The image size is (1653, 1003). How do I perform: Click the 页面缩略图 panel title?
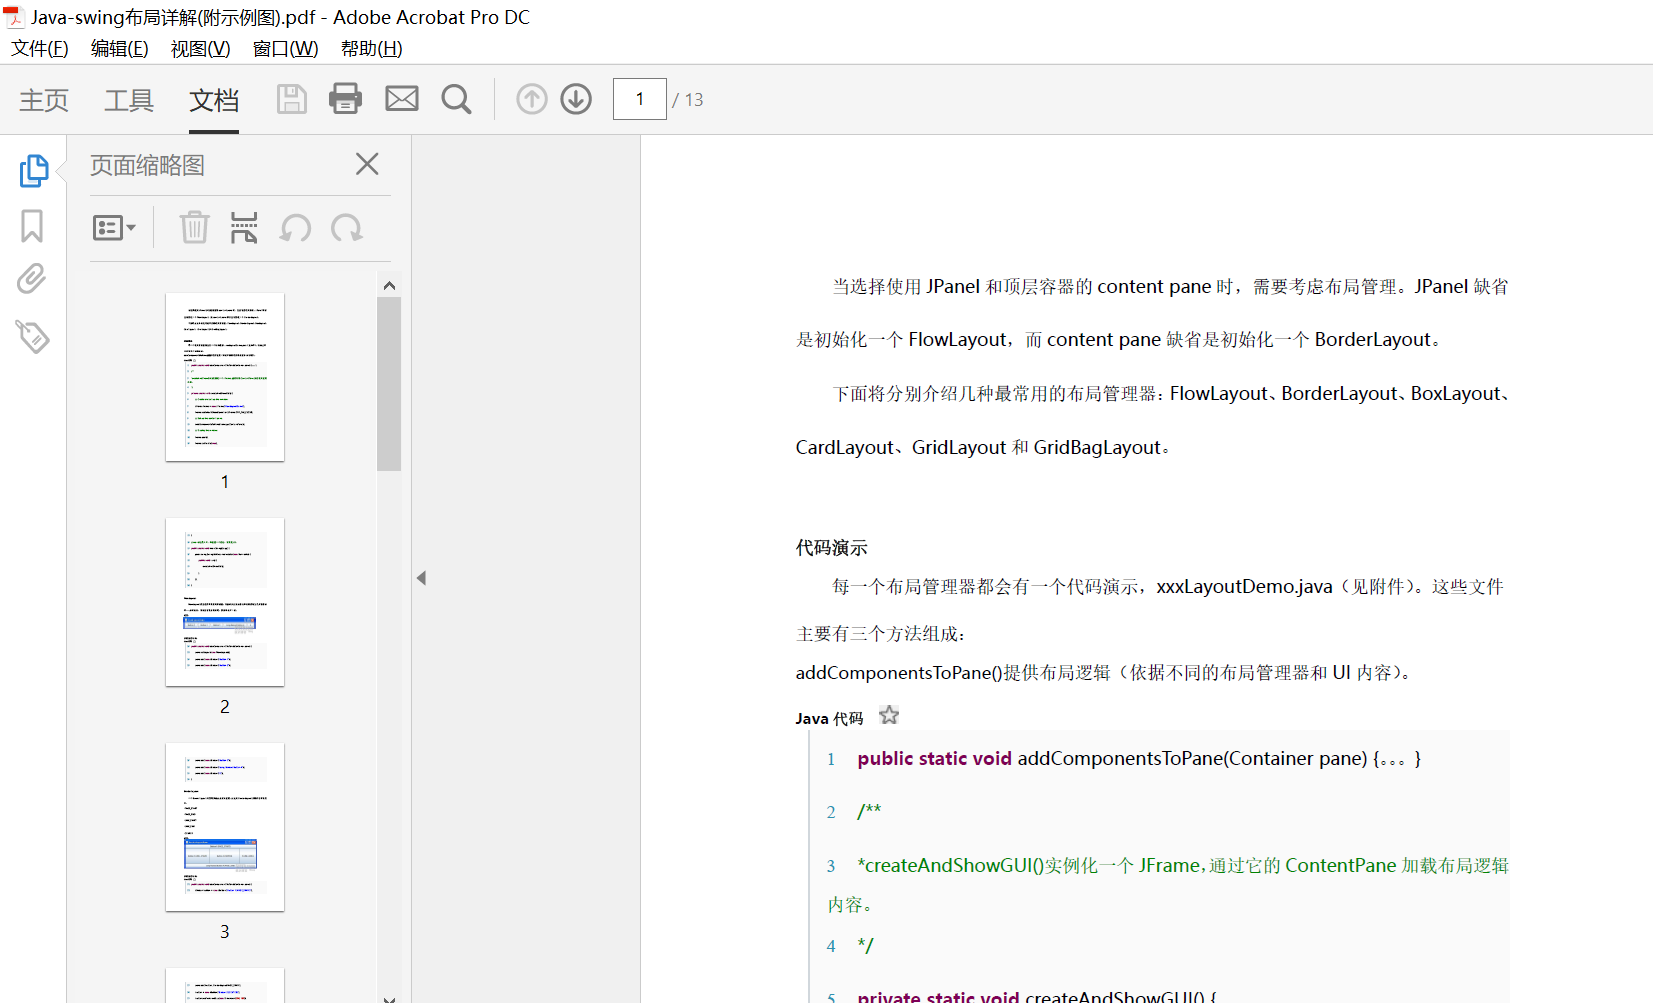(x=147, y=165)
